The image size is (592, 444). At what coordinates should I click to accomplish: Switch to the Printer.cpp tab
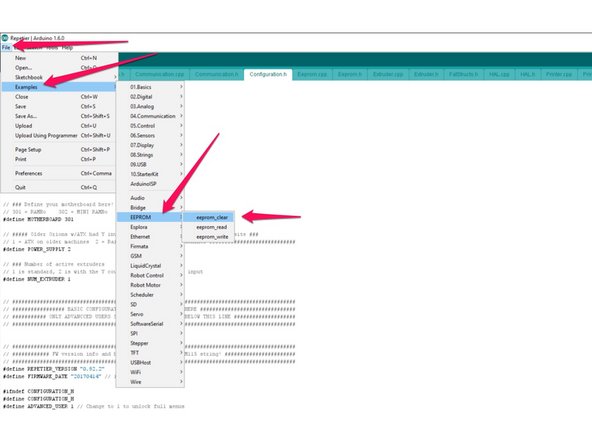tap(559, 74)
